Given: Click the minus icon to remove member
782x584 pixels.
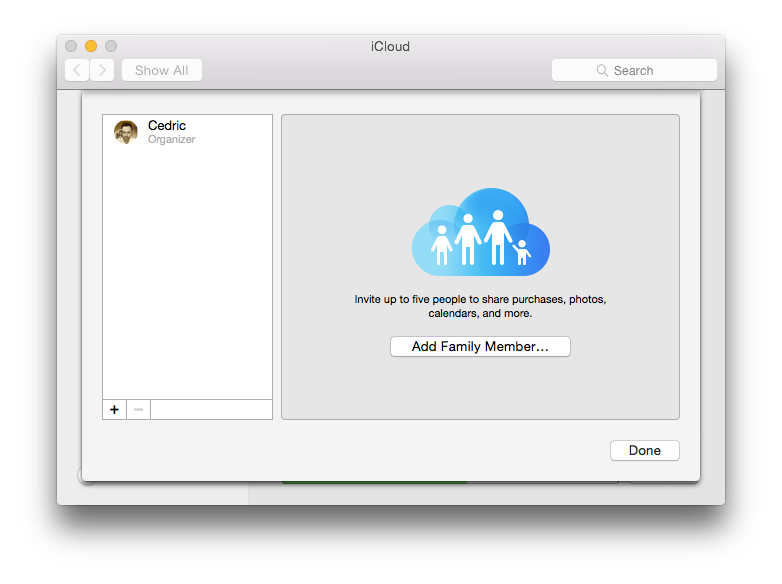Looking at the screenshot, I should [139, 409].
